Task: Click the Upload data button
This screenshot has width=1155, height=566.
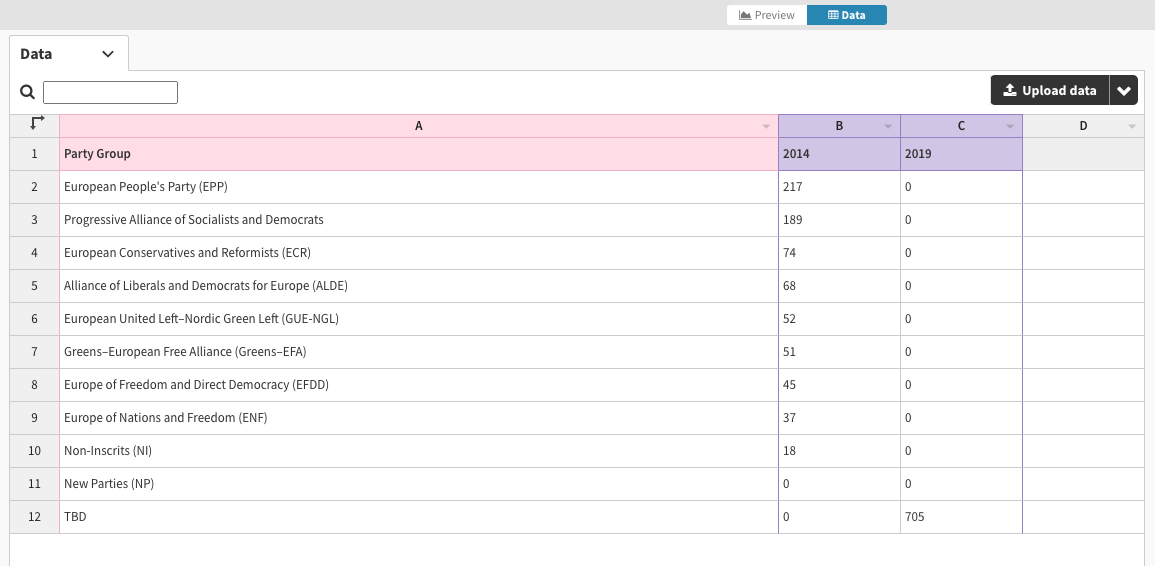Action: pyautogui.click(x=1050, y=91)
